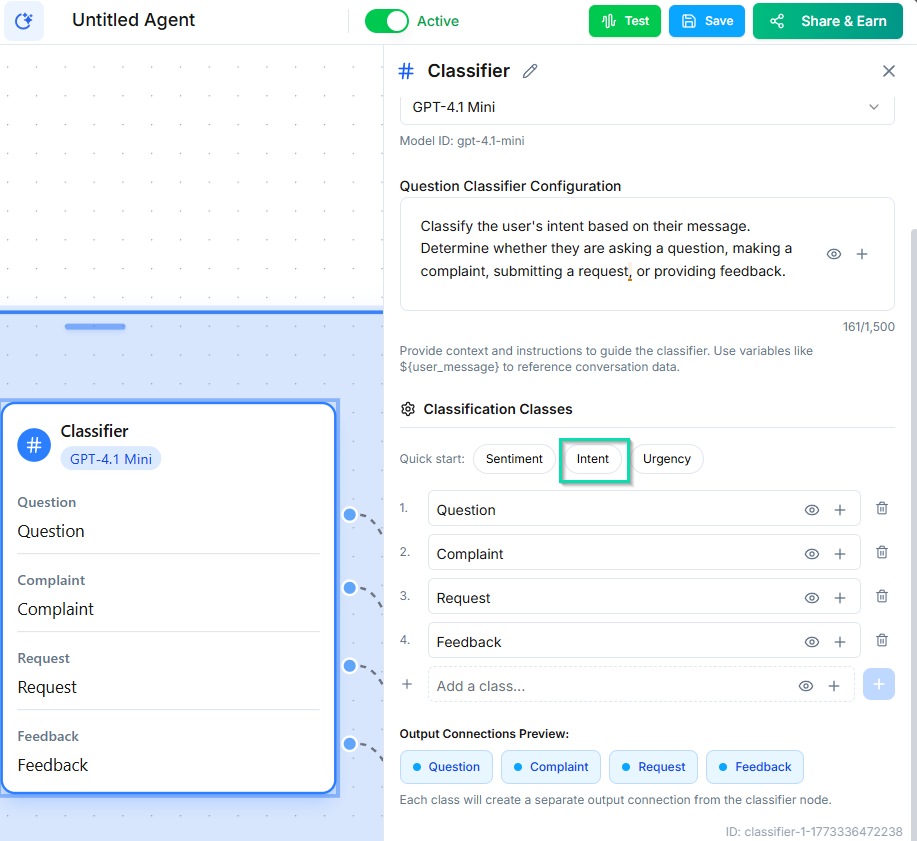This screenshot has width=917, height=841.
Task: Click the pencil icon to rename Classifier
Action: [x=529, y=70]
